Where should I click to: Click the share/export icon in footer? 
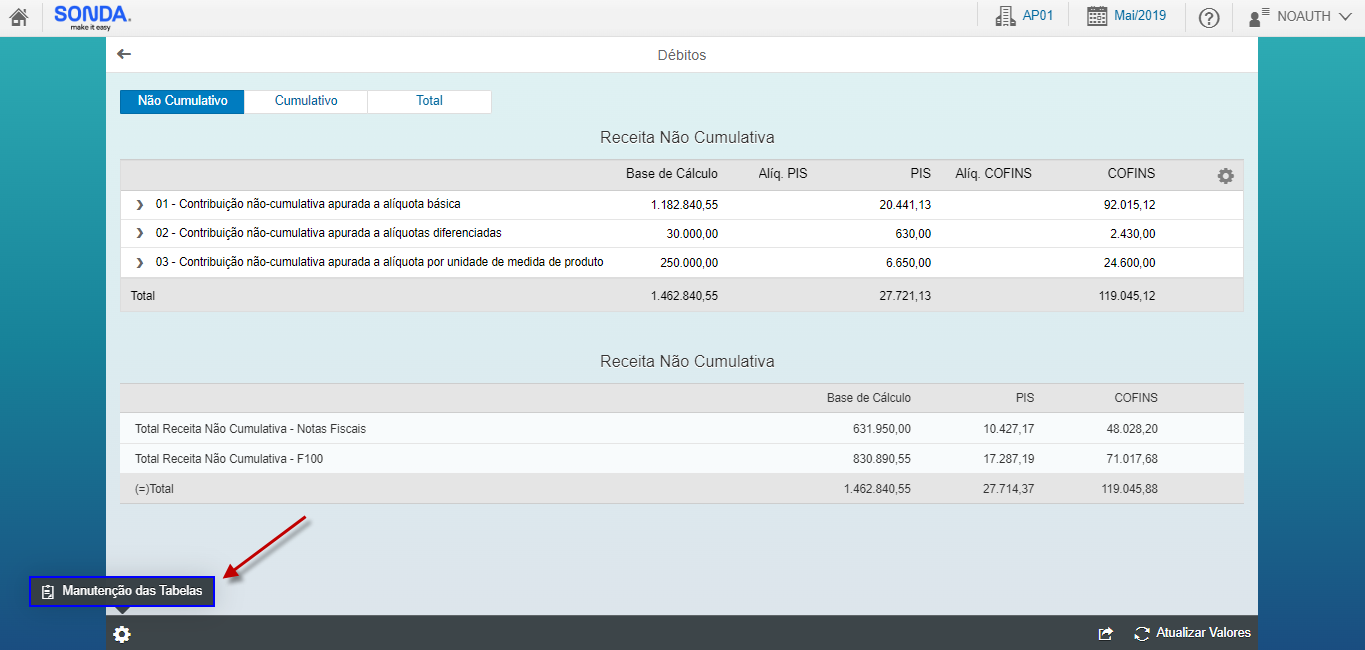1105,633
